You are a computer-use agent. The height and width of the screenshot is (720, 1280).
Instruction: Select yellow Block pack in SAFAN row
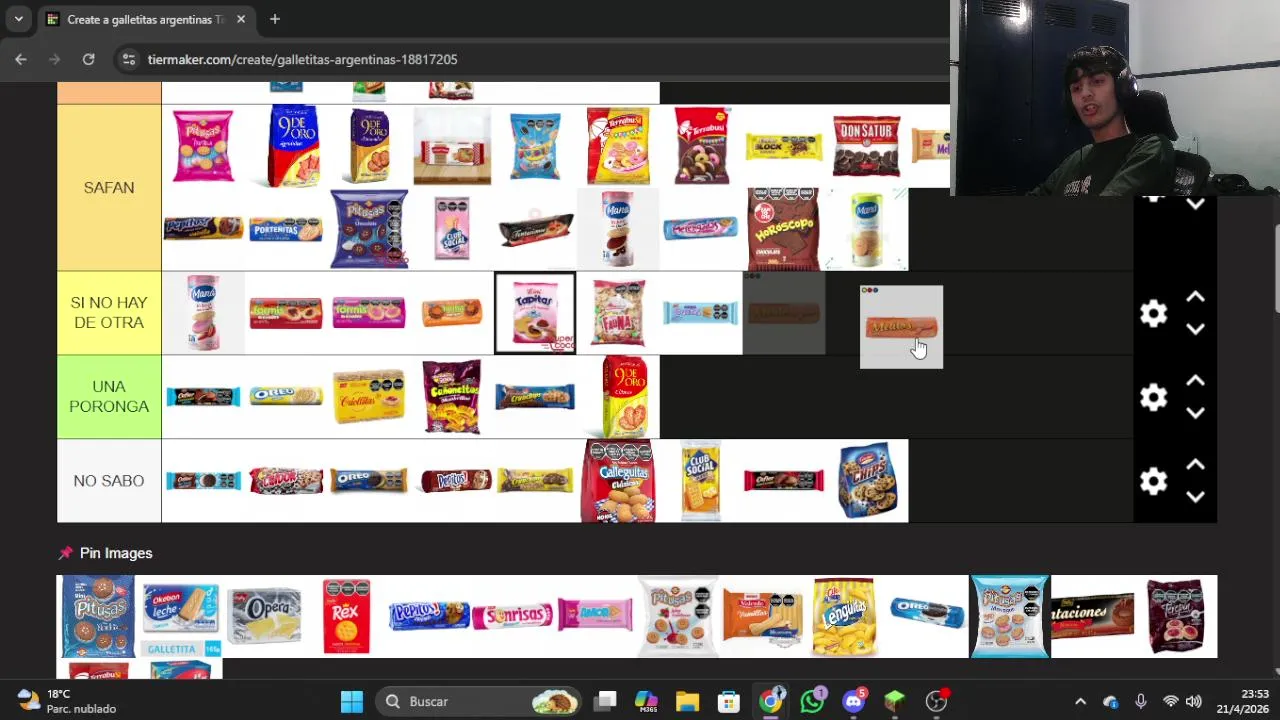click(784, 148)
